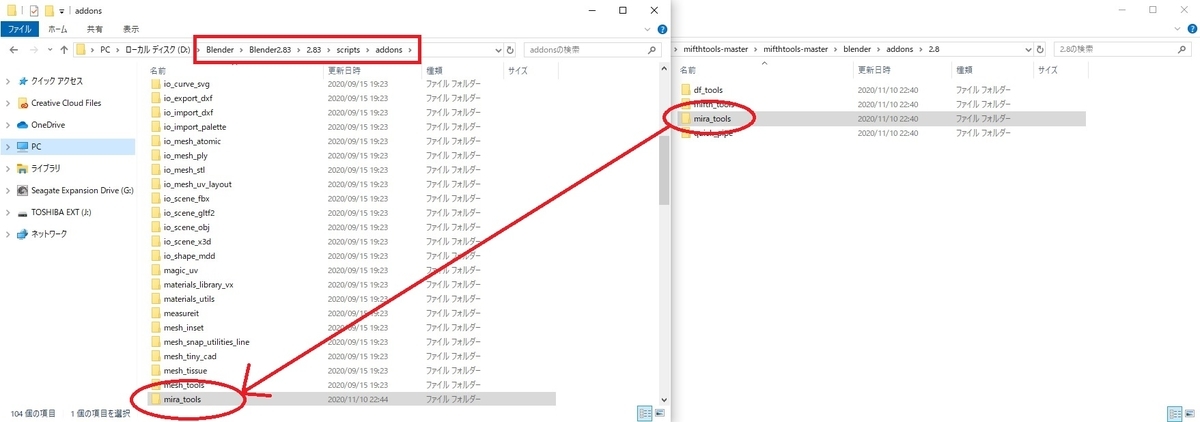Viewport: 1200px width, 422px height.
Task: Sort by 名前 column in addons window
Action: point(158,71)
